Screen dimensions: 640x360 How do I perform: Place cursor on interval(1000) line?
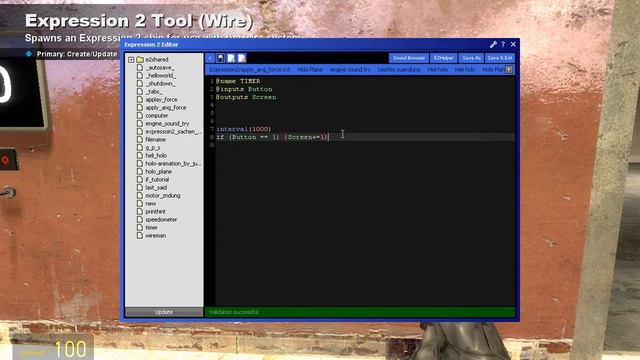(x=244, y=129)
